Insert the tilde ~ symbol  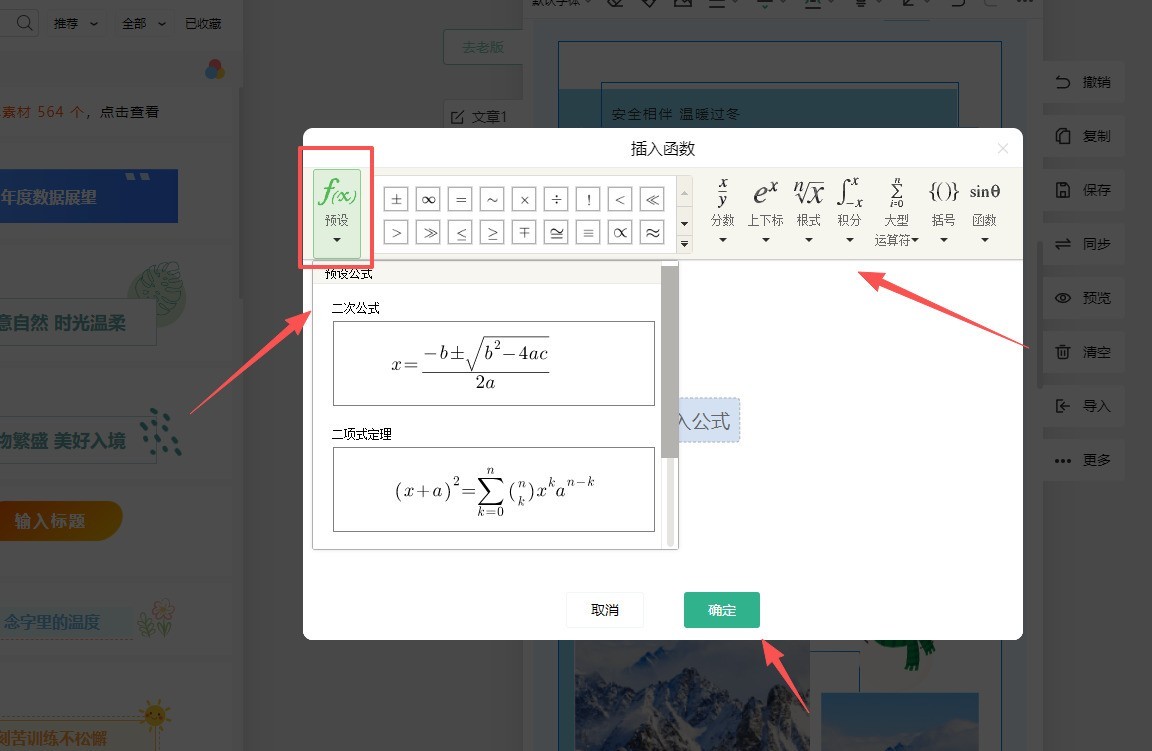tap(492, 199)
